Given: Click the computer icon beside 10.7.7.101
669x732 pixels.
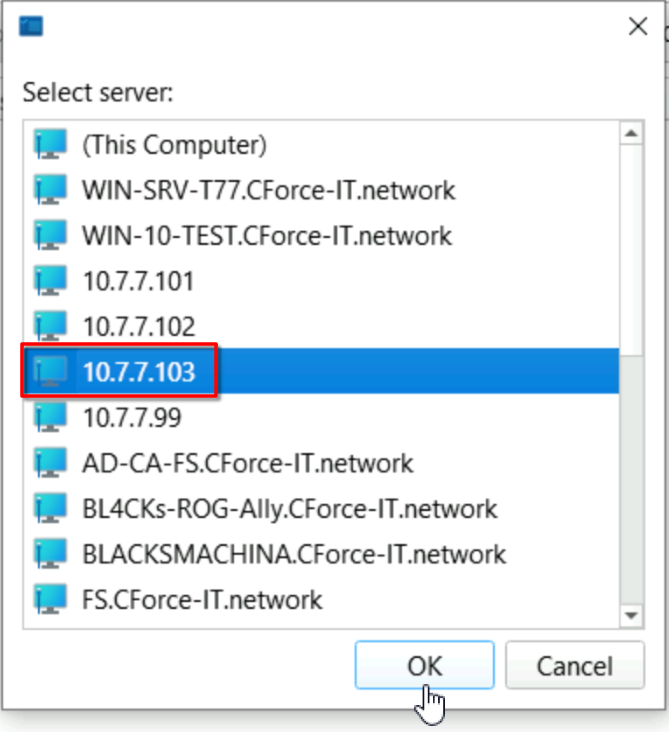Looking at the screenshot, I should pyautogui.click(x=50, y=281).
